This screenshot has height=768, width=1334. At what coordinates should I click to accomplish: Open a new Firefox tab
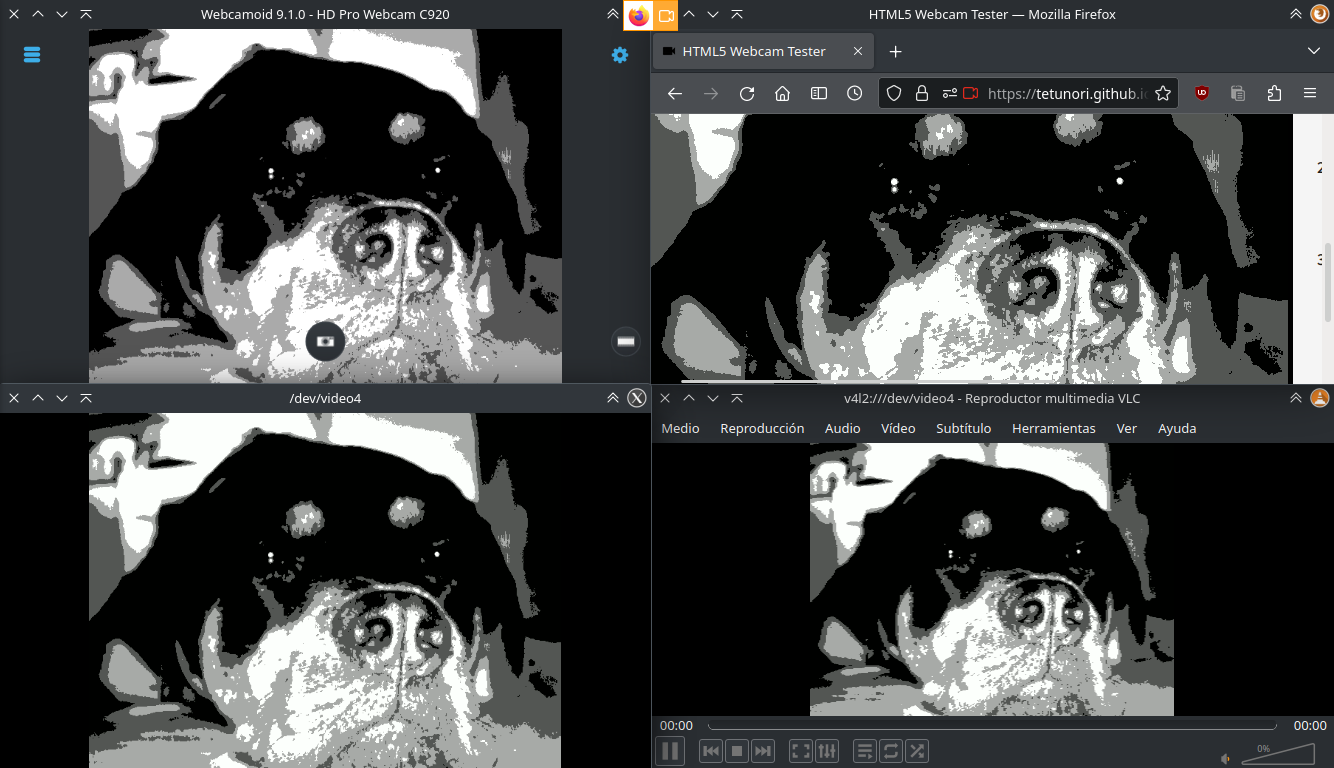[895, 51]
